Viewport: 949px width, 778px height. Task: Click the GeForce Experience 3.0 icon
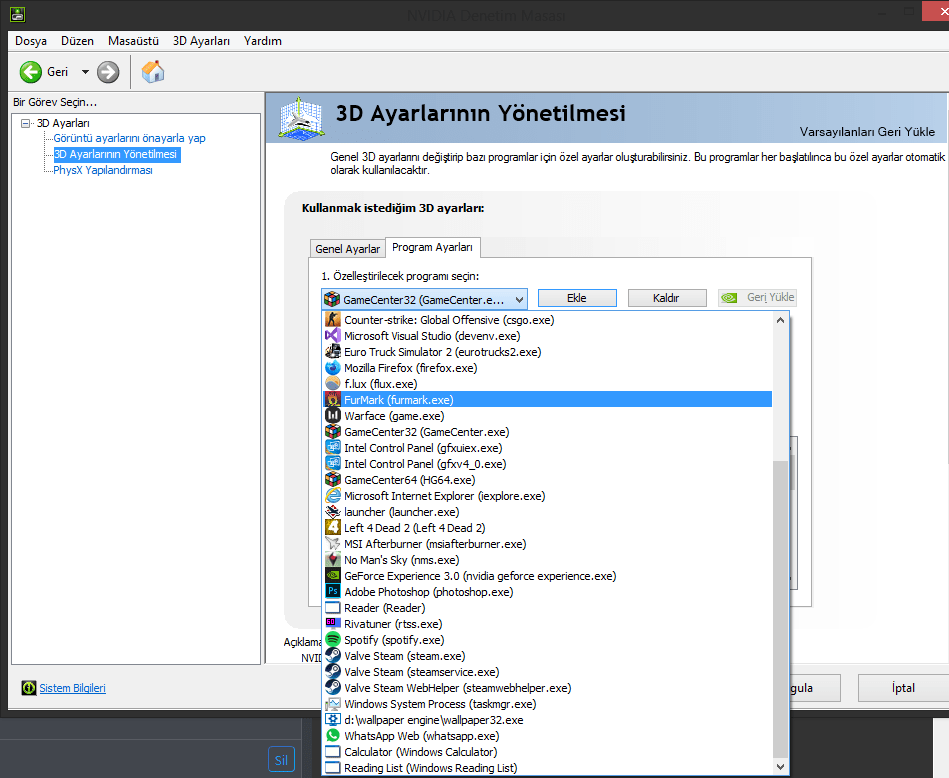[332, 576]
